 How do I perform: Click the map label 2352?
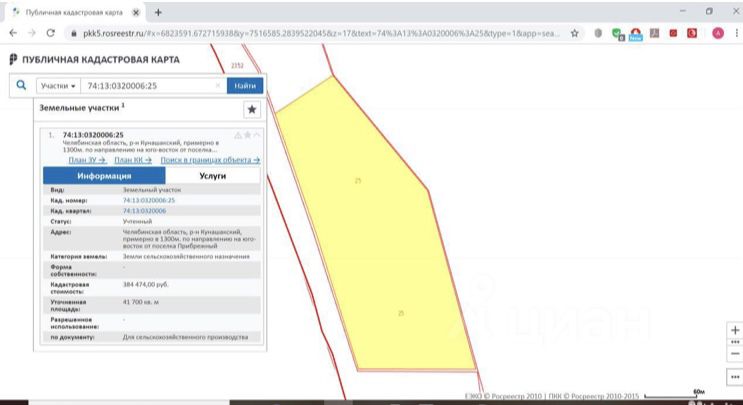pos(237,65)
